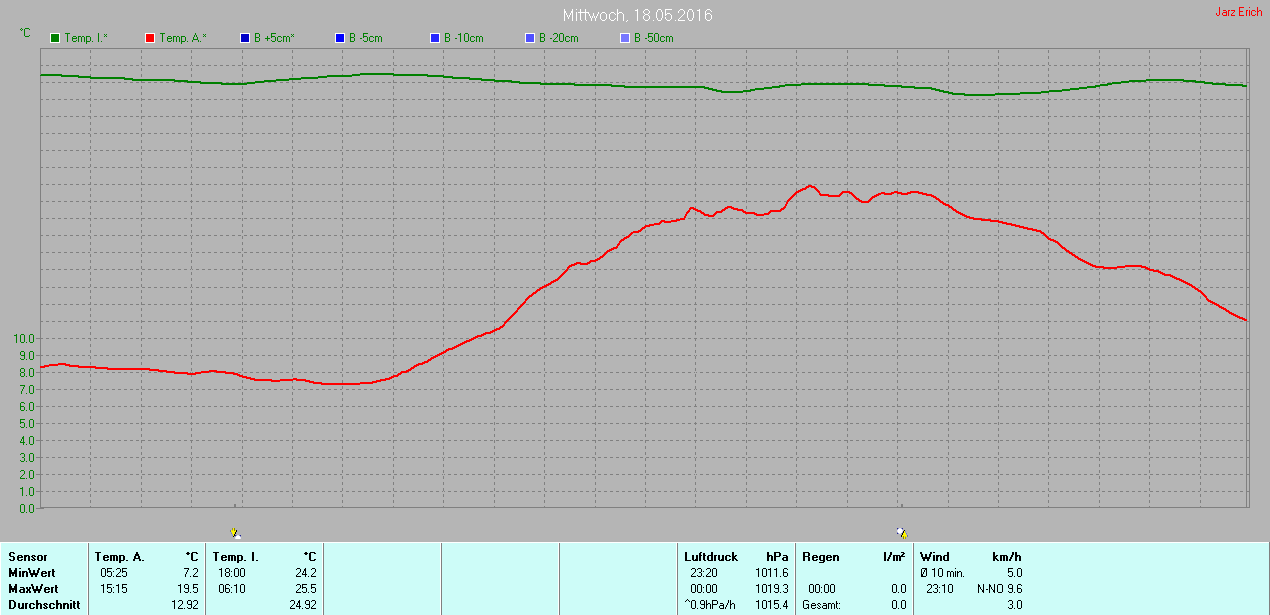
Task: Select the 'B -5cm' legend label
Action: 366,38
